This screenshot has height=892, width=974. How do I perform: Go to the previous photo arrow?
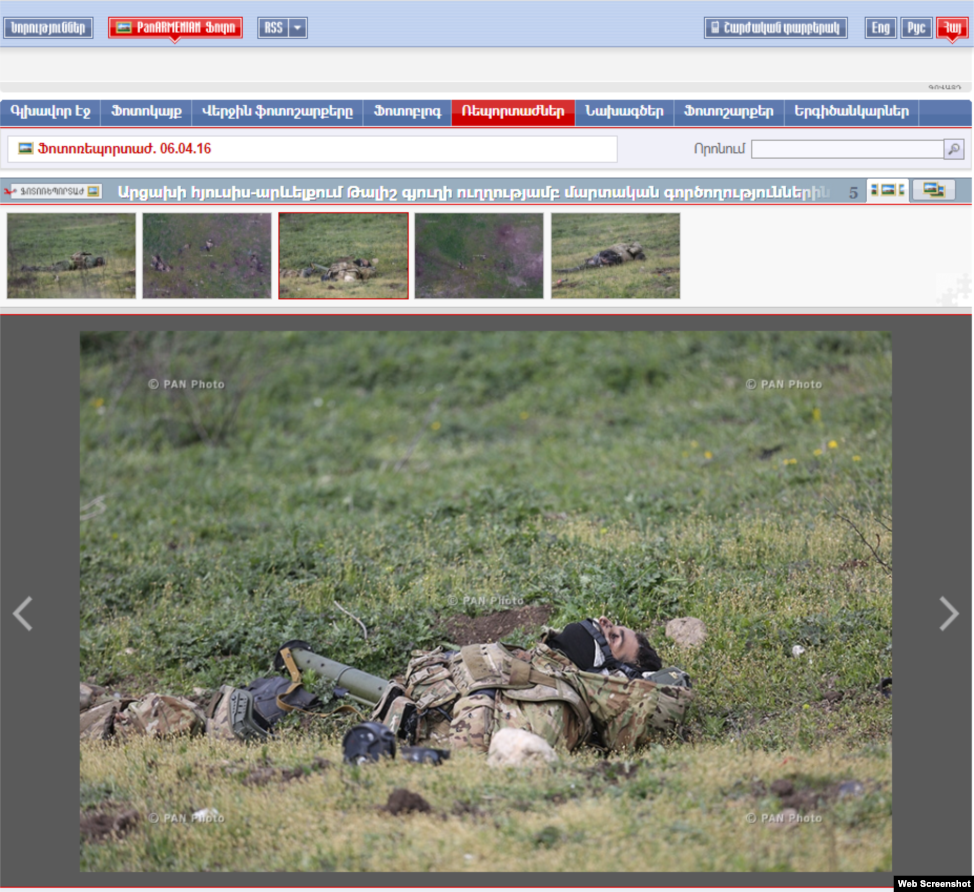23,613
